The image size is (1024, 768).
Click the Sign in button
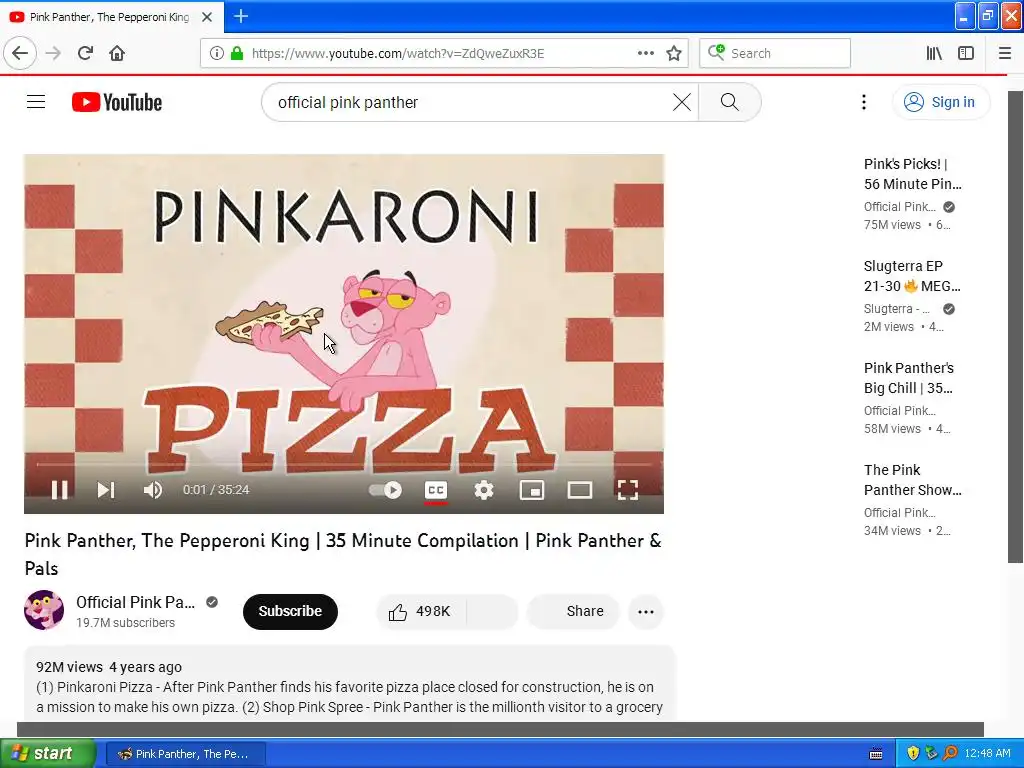940,102
